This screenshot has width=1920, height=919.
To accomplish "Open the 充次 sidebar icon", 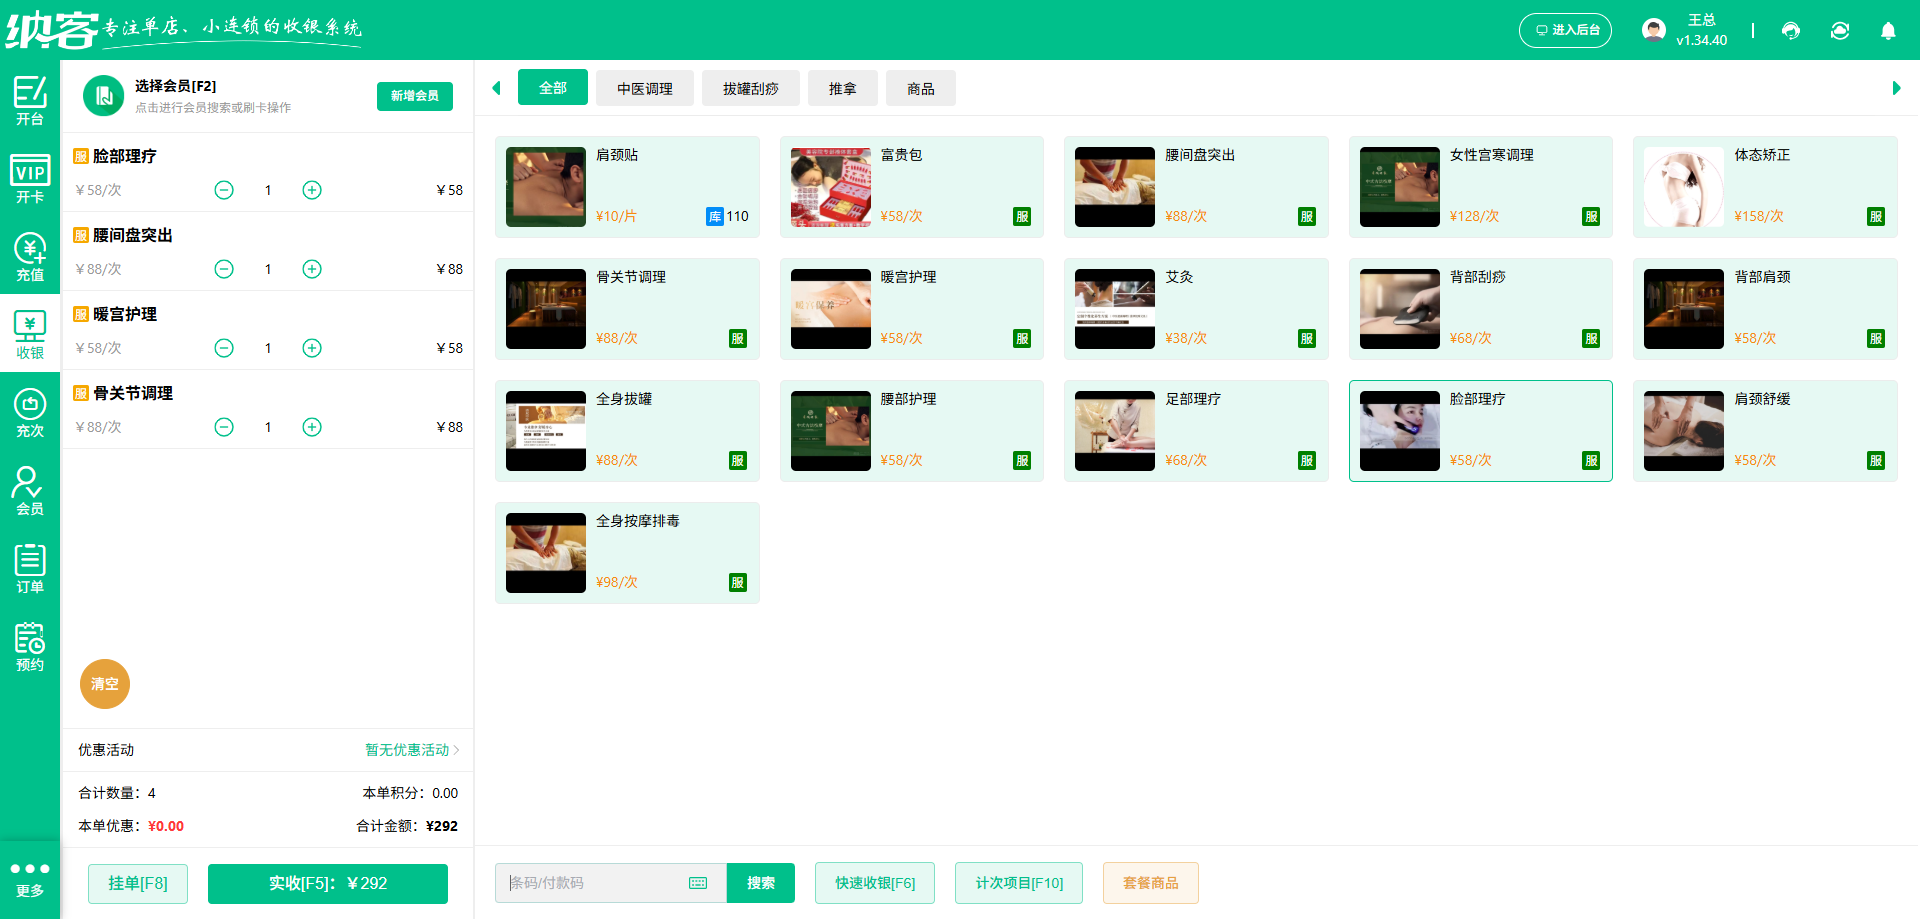I will pyautogui.click(x=30, y=411).
